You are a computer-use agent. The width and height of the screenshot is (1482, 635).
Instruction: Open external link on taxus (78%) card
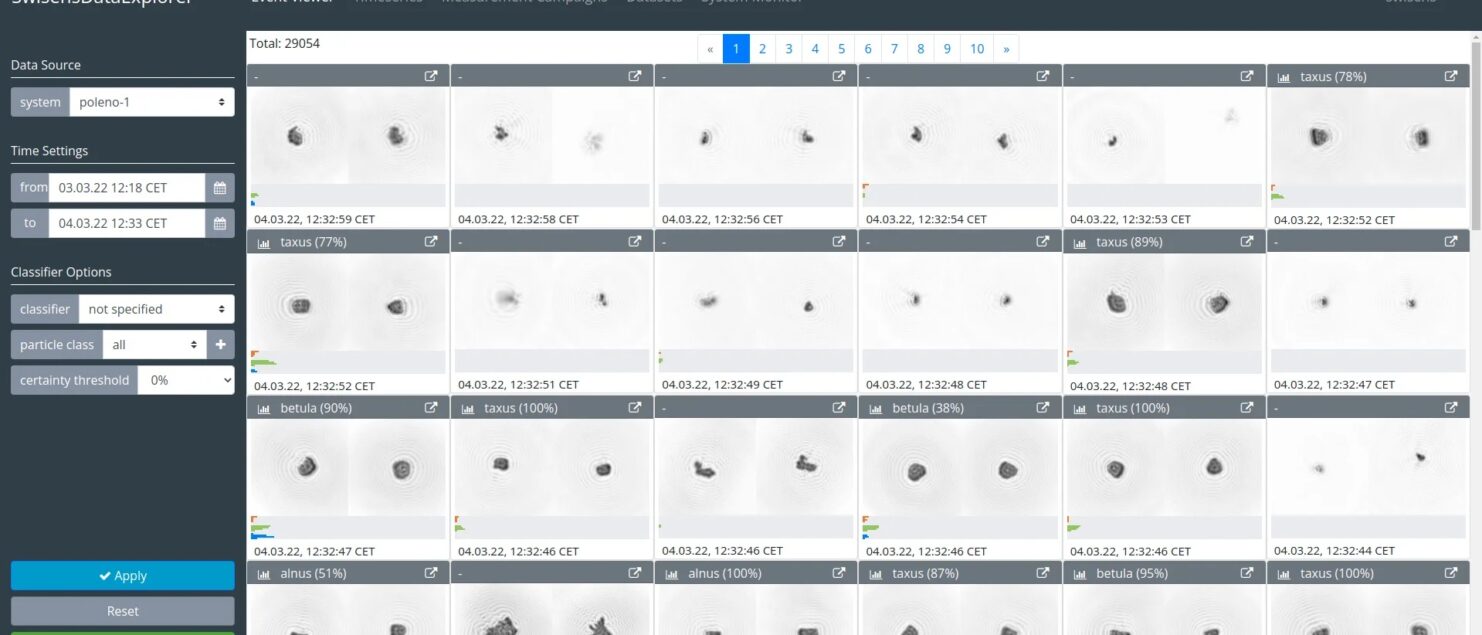point(1451,76)
